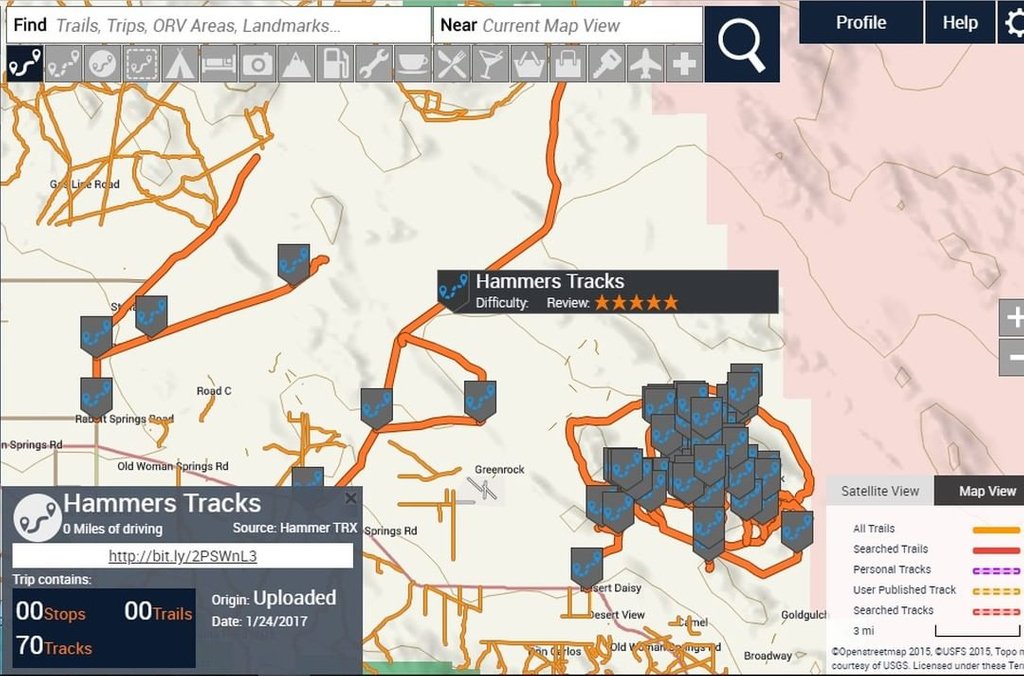Image resolution: width=1024 pixels, height=676 pixels.
Task: Click the Near Current Map View field
Action: pyautogui.click(x=568, y=25)
